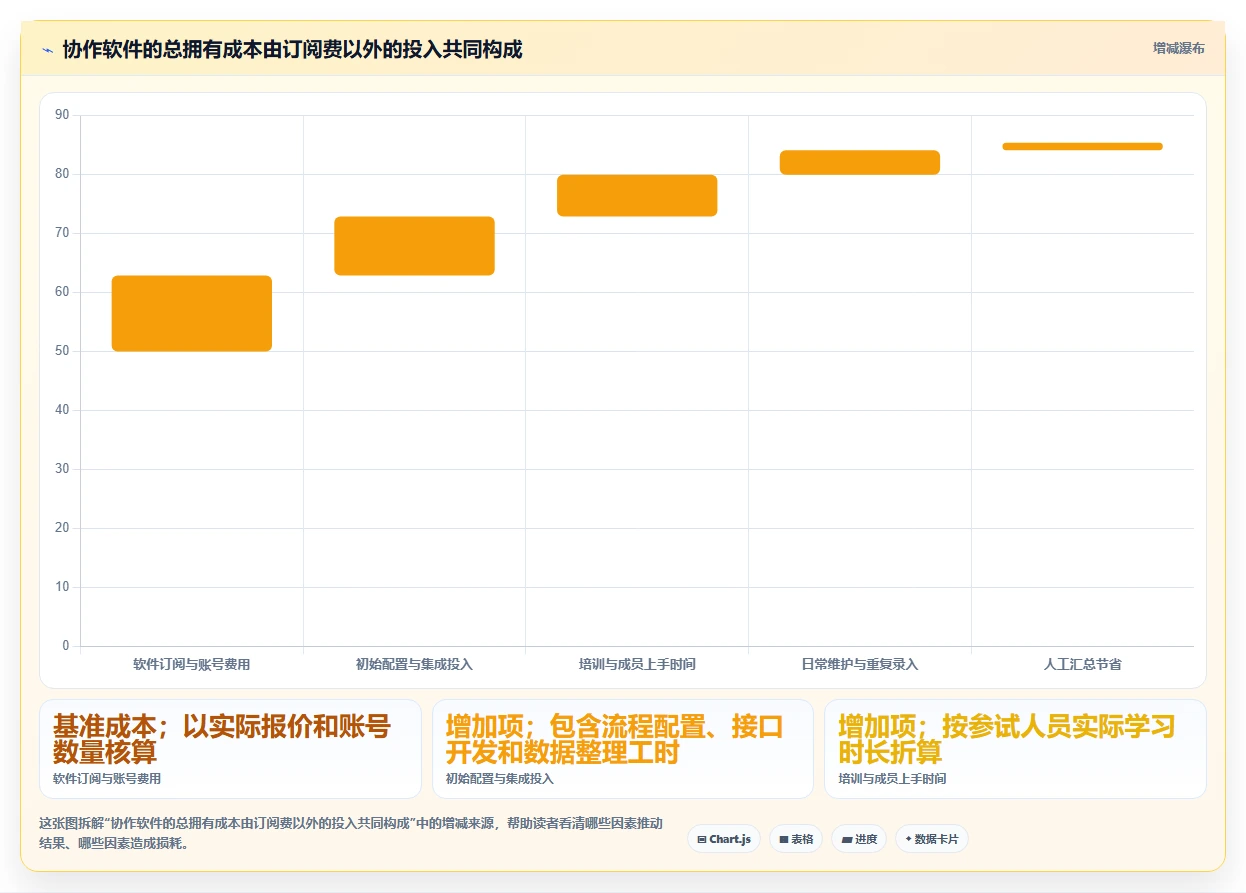Click the lightning icon beside the chart title
This screenshot has width=1246, height=893.
[47, 49]
